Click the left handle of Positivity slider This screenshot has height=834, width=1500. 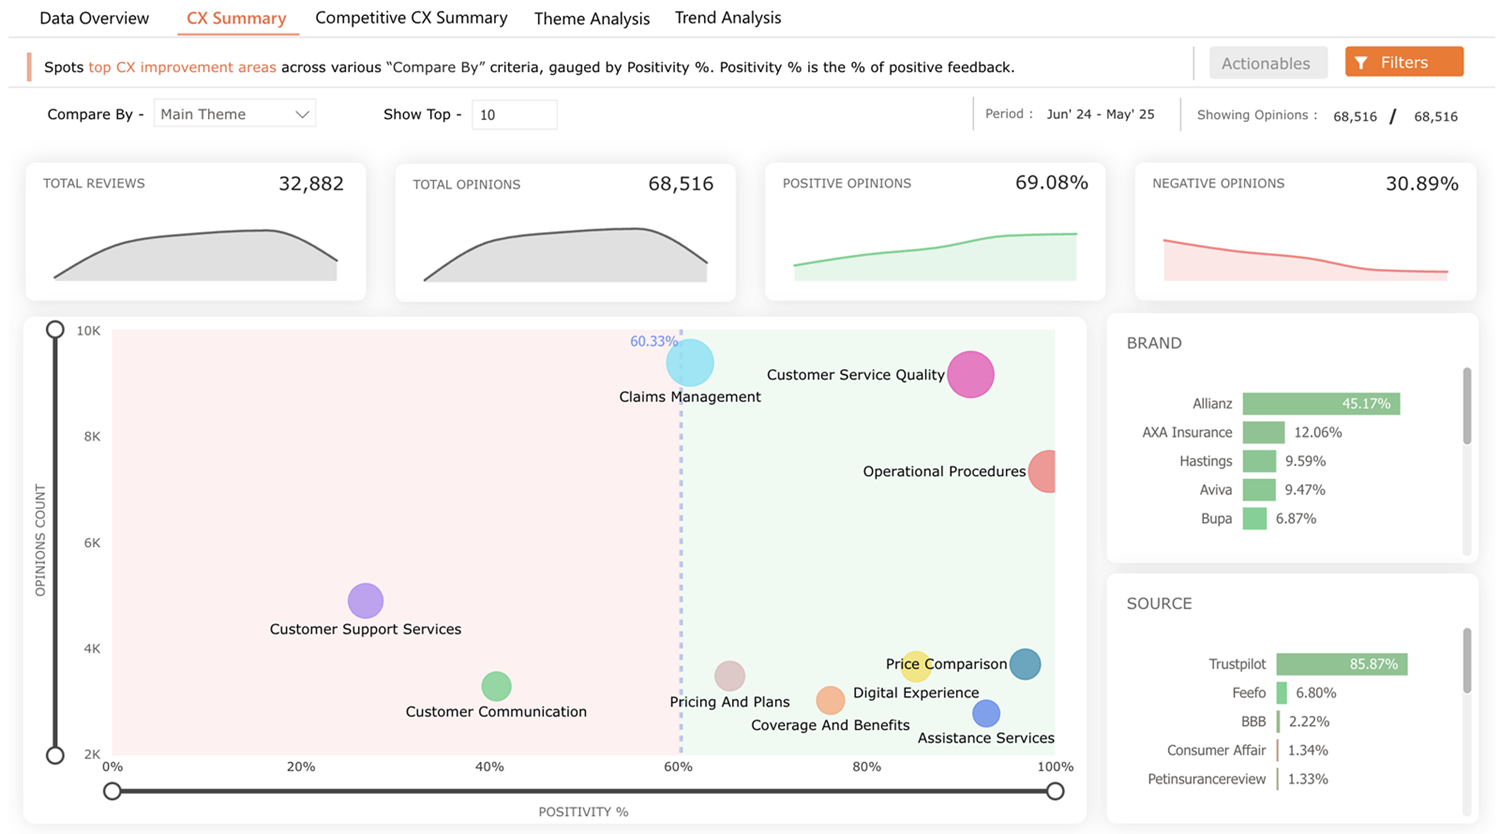pos(112,791)
